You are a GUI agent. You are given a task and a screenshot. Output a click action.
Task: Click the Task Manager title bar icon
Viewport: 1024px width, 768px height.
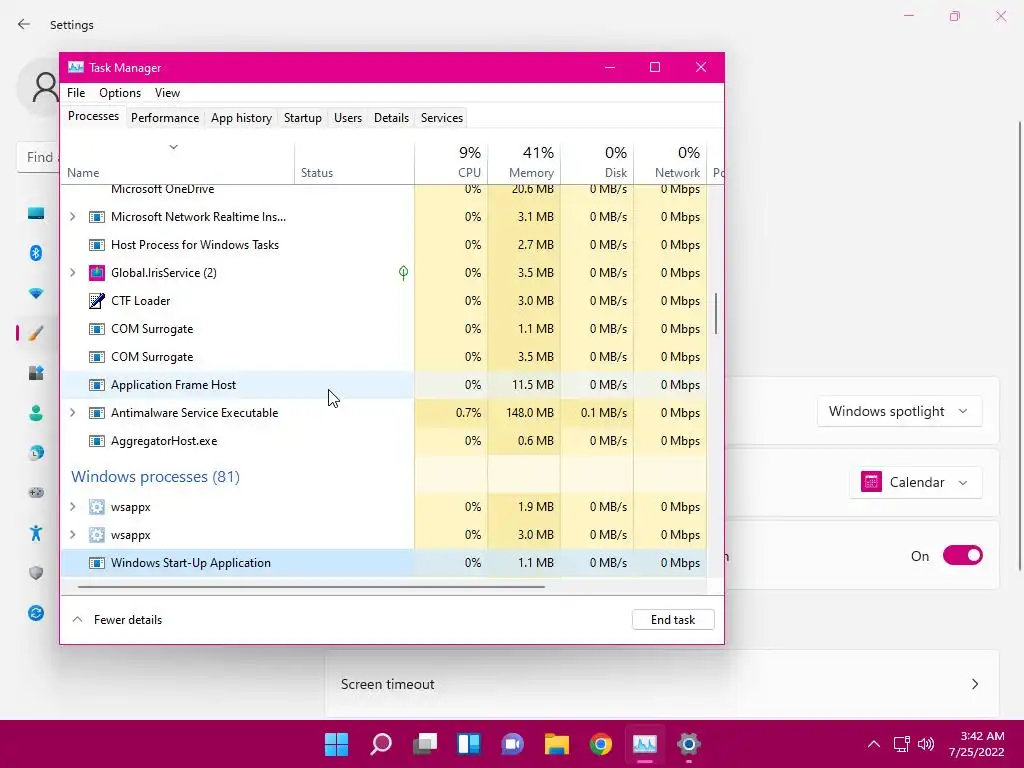(x=76, y=67)
